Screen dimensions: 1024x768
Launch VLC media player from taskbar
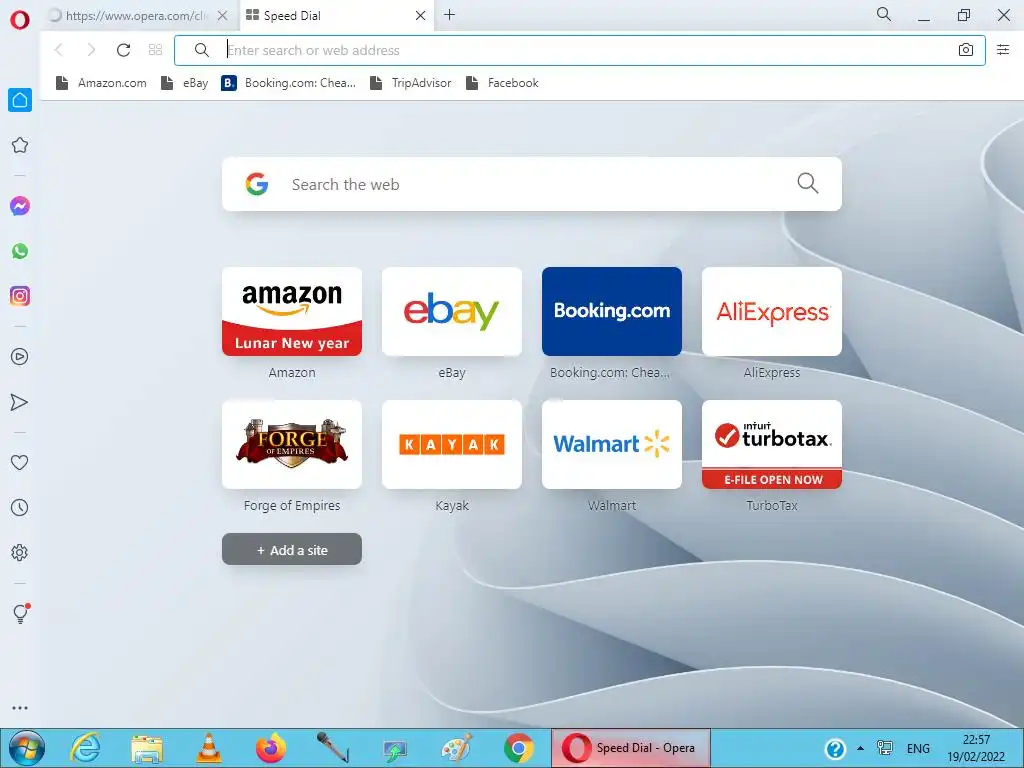click(x=209, y=748)
